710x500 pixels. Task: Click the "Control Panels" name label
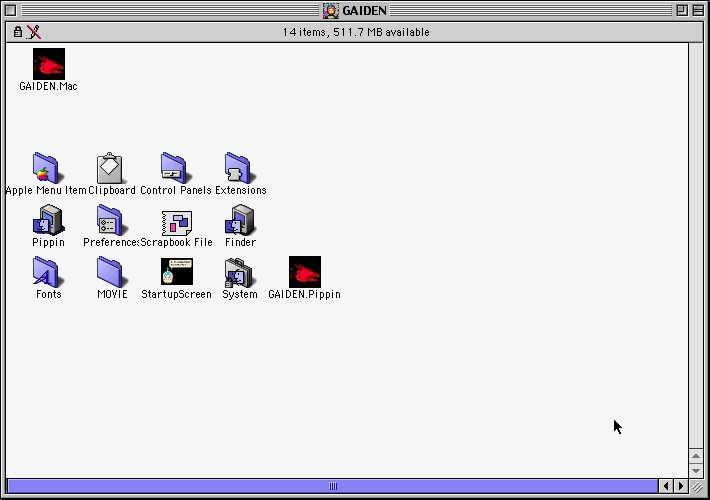pyautogui.click(x=176, y=190)
